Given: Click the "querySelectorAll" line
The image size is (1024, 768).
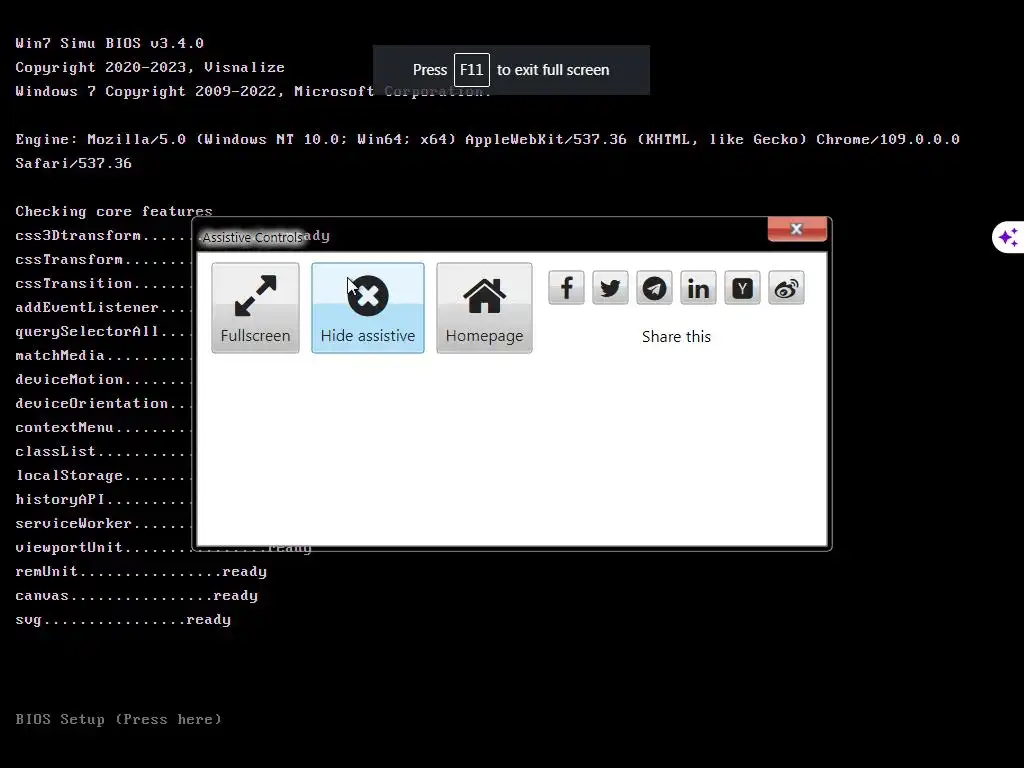Looking at the screenshot, I should pyautogui.click(x=103, y=331).
